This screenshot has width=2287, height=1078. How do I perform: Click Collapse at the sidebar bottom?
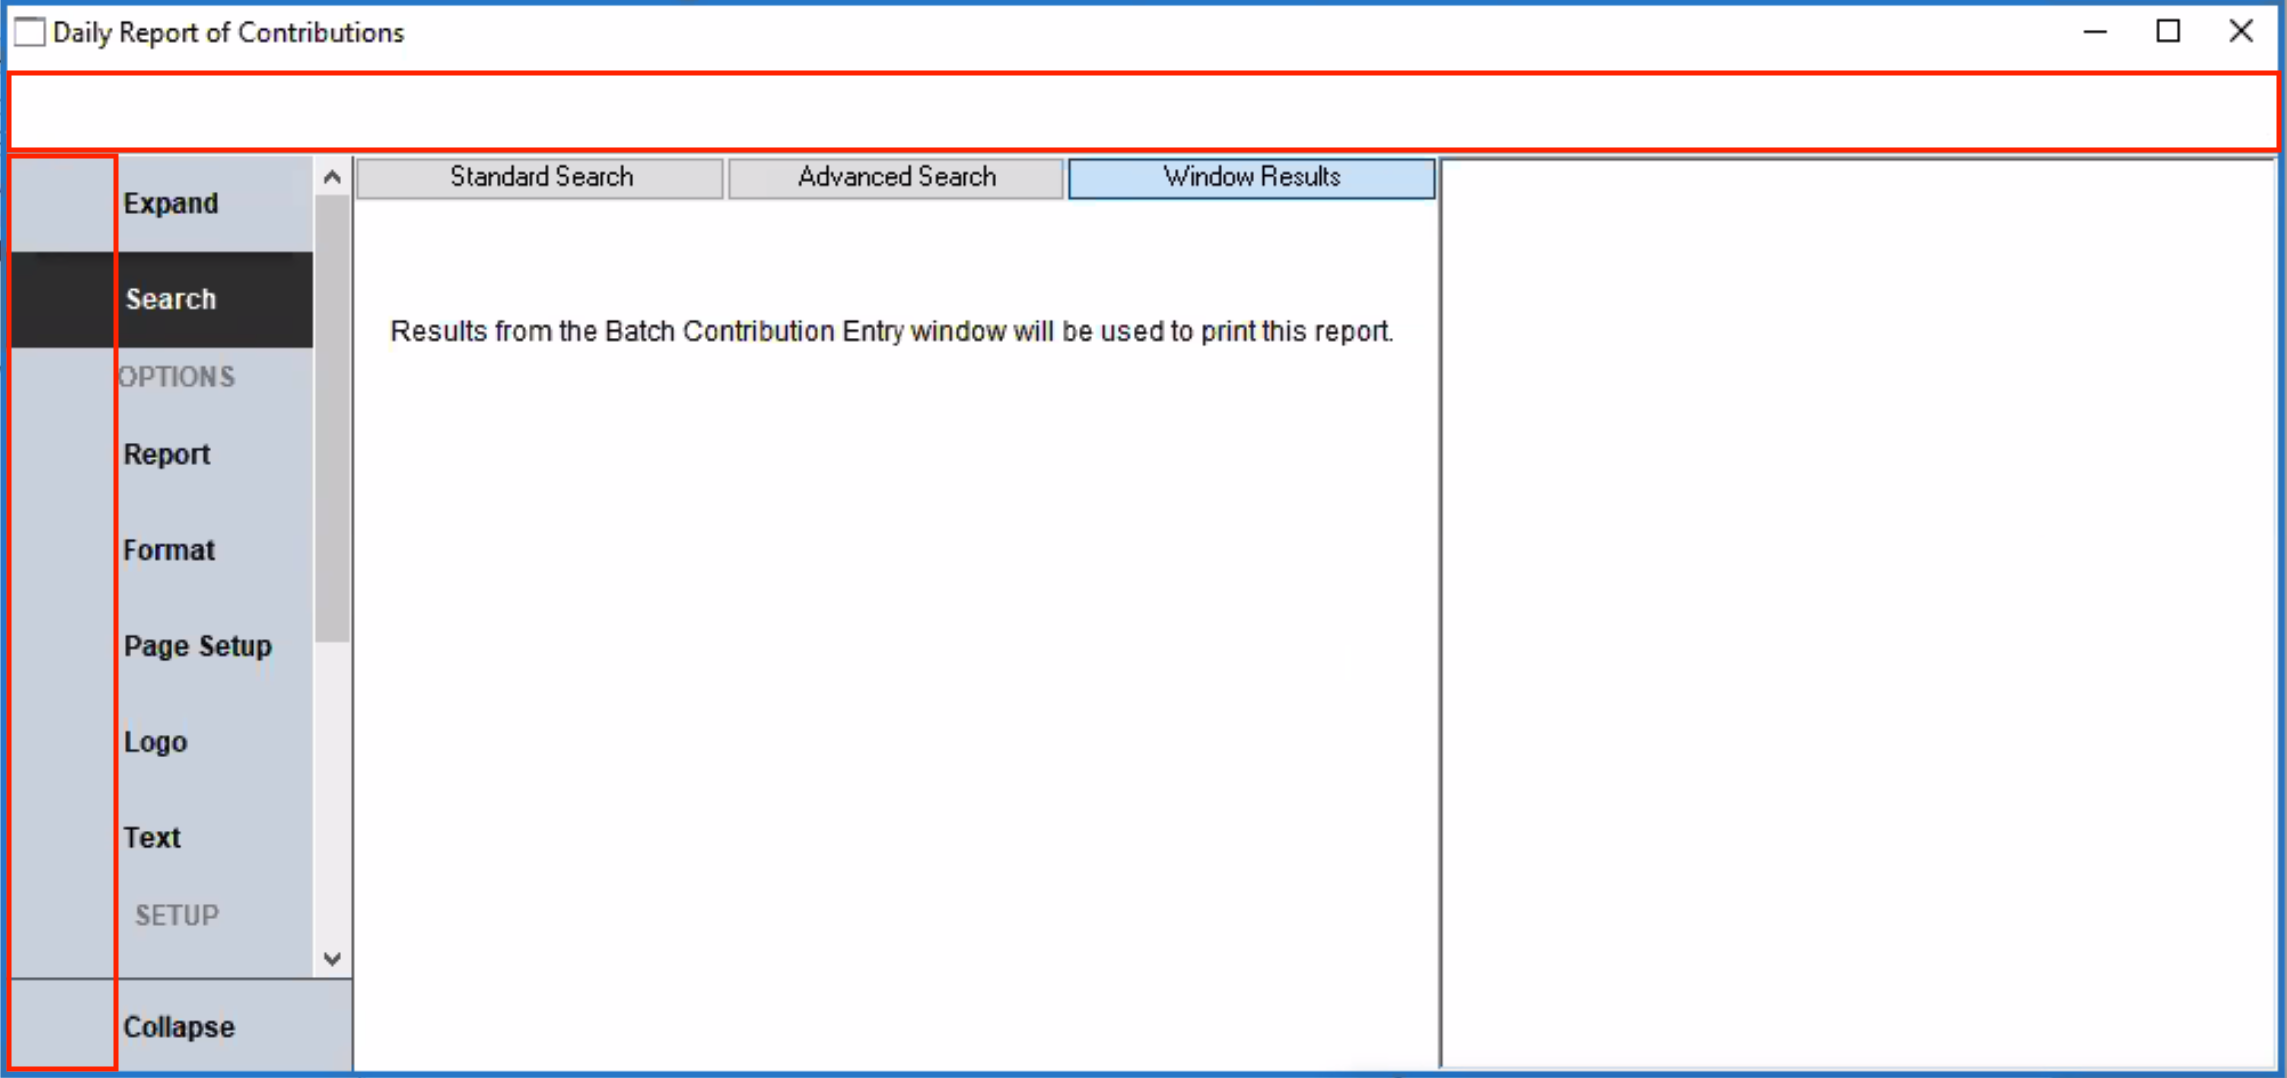point(179,1027)
